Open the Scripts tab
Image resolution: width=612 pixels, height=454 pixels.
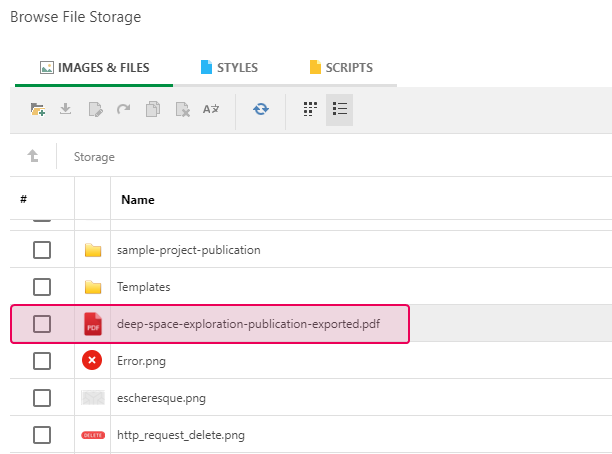tap(341, 68)
